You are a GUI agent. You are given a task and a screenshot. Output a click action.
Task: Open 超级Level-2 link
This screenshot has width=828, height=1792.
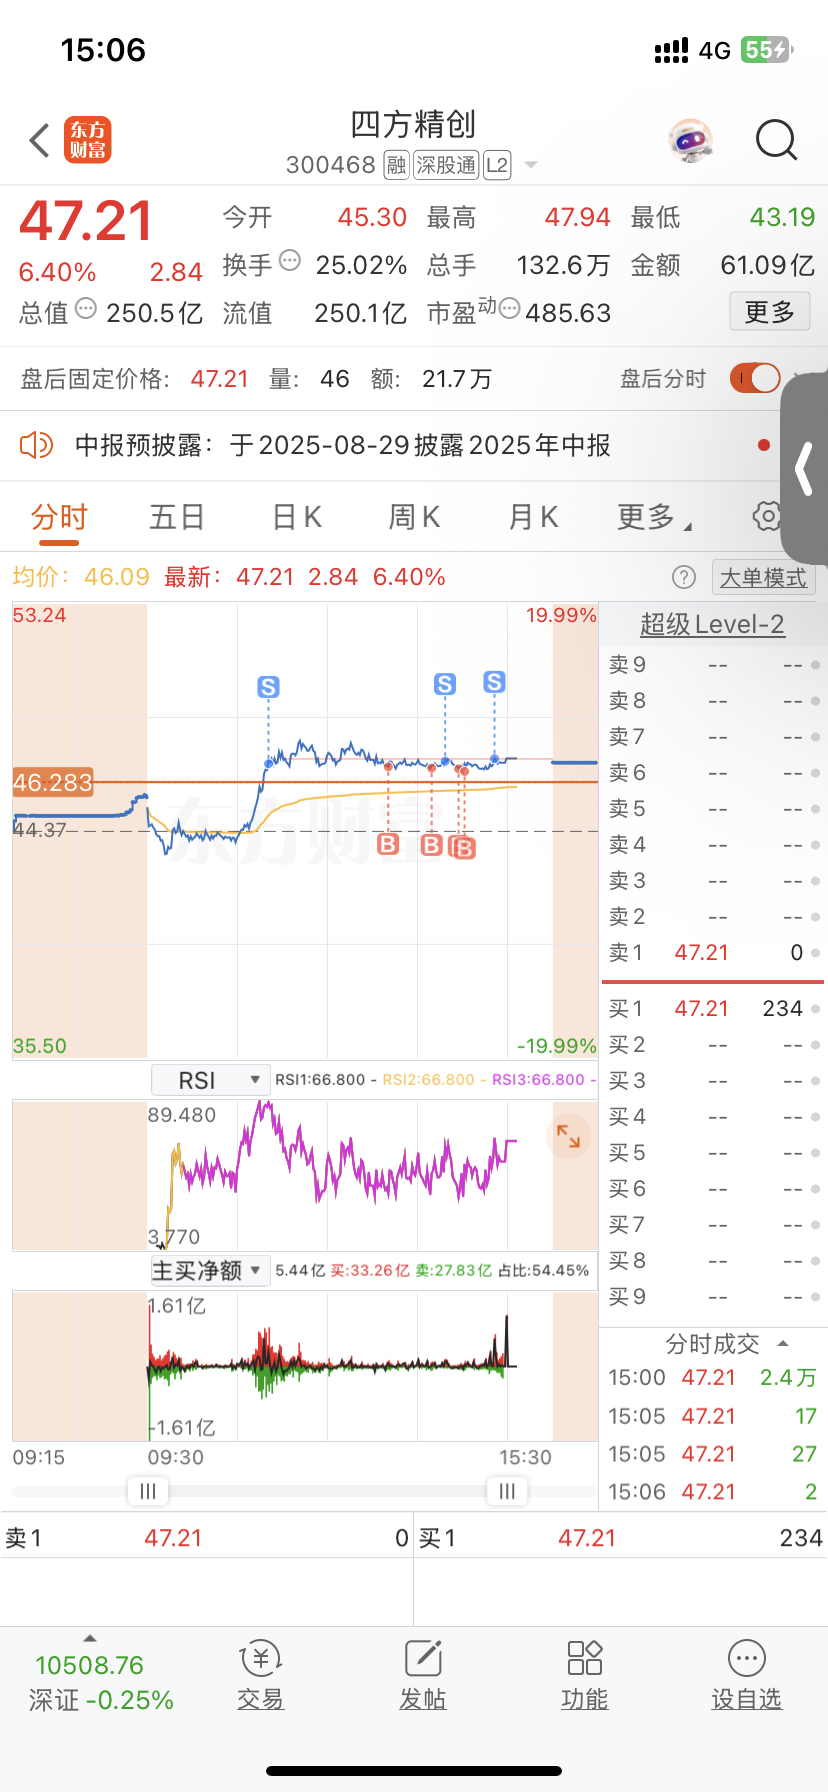pos(712,624)
